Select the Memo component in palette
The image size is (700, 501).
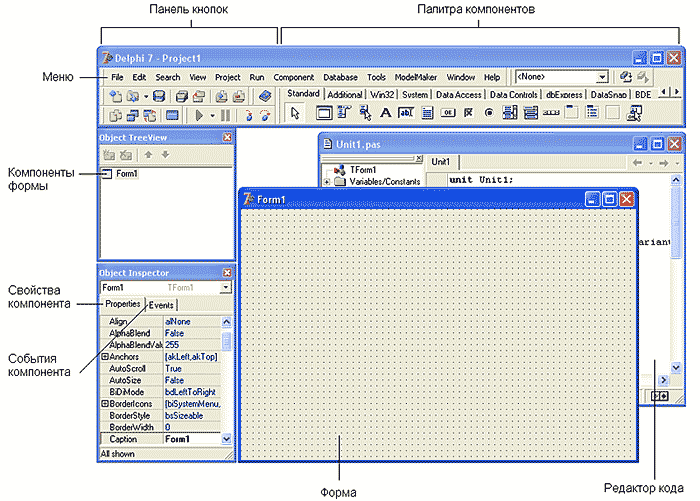coord(427,113)
